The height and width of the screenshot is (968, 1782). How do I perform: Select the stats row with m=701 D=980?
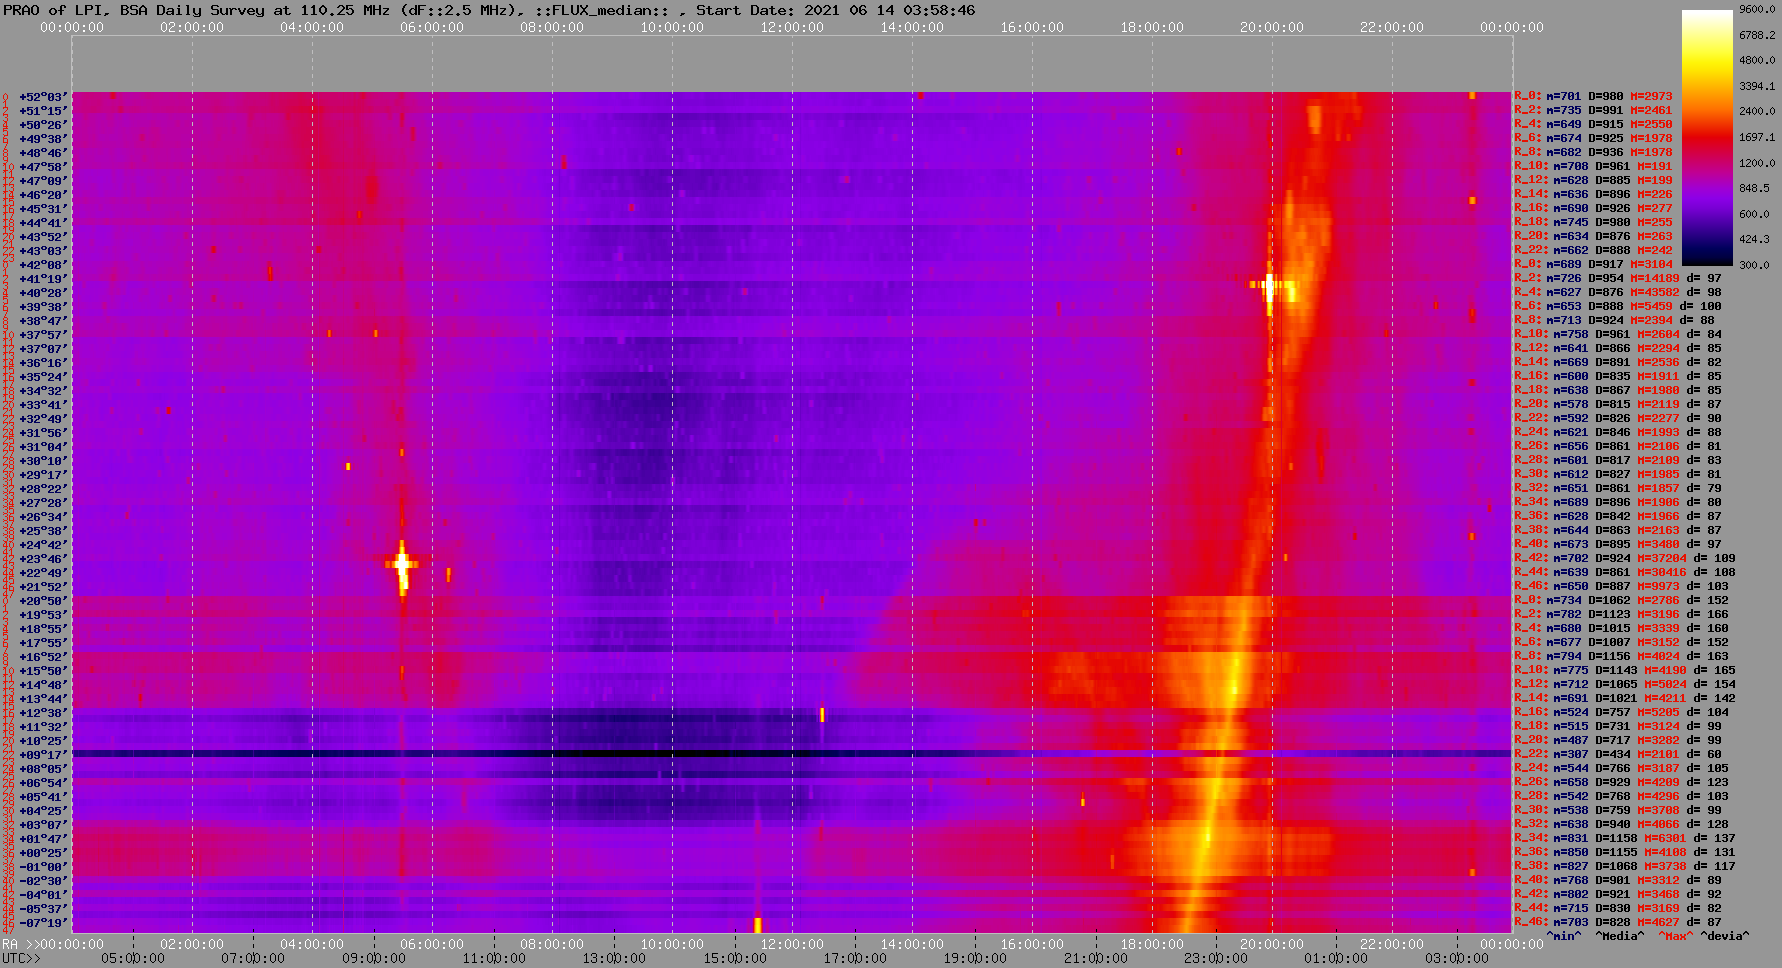[x=1593, y=97]
